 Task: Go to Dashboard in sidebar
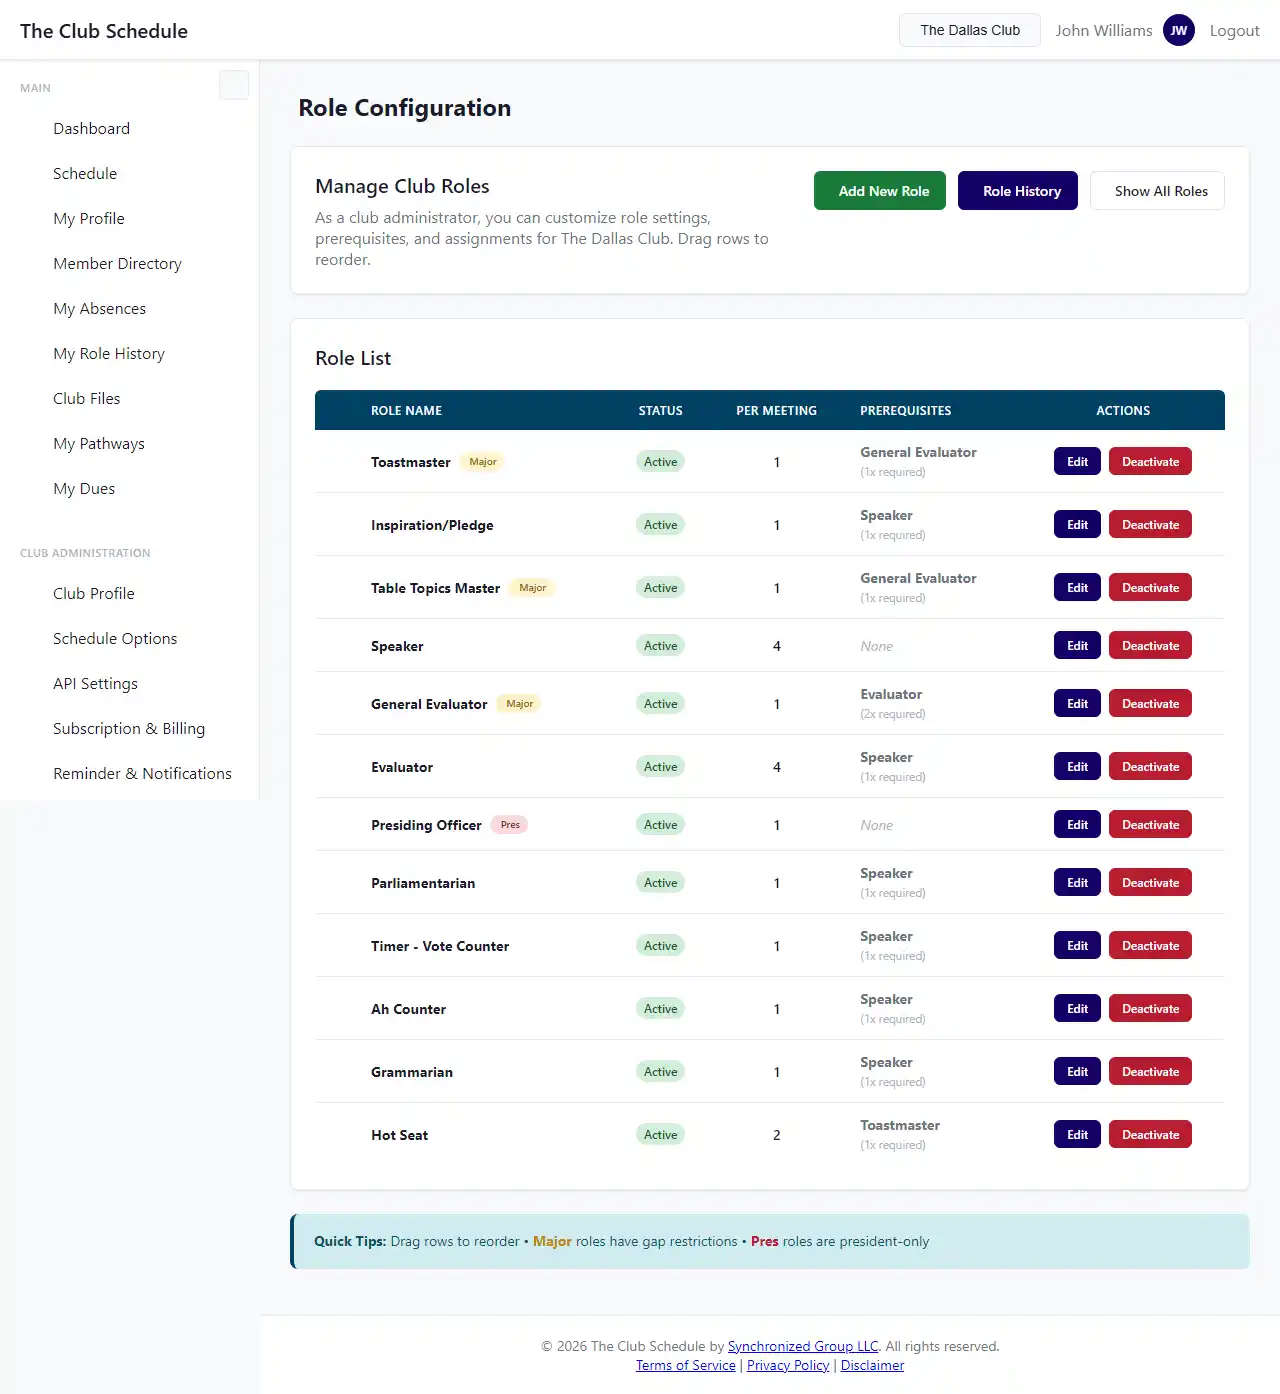(91, 129)
